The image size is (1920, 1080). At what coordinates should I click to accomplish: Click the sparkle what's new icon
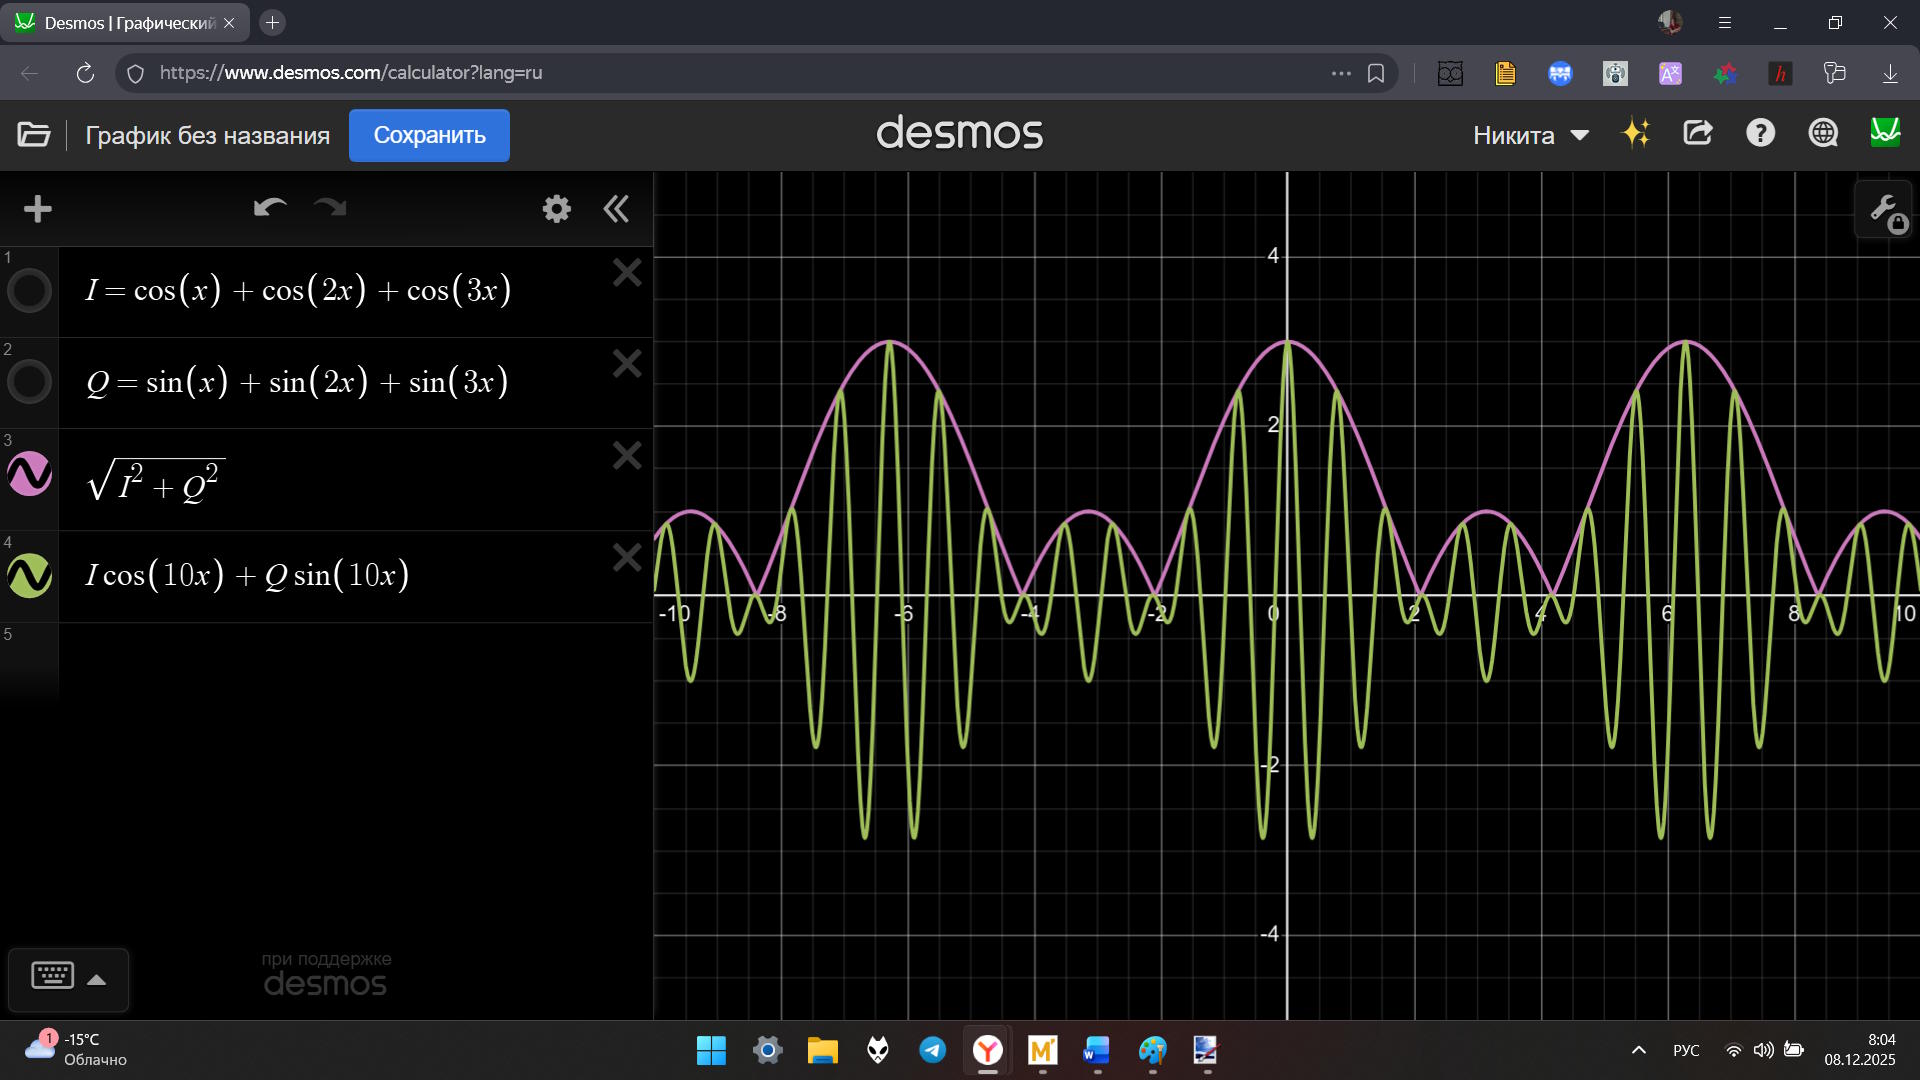point(1636,133)
